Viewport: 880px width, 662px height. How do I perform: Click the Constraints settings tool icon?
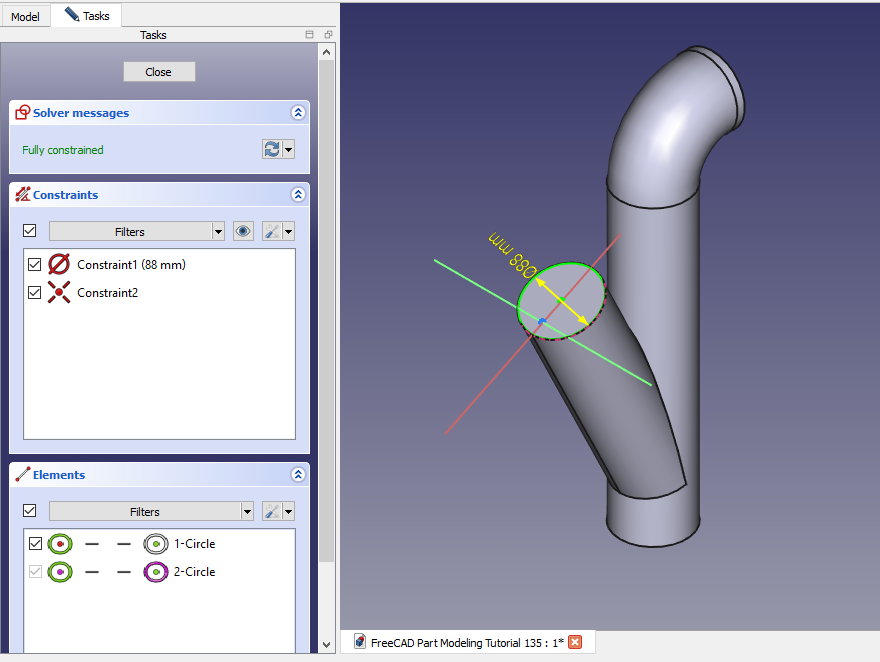coord(271,231)
